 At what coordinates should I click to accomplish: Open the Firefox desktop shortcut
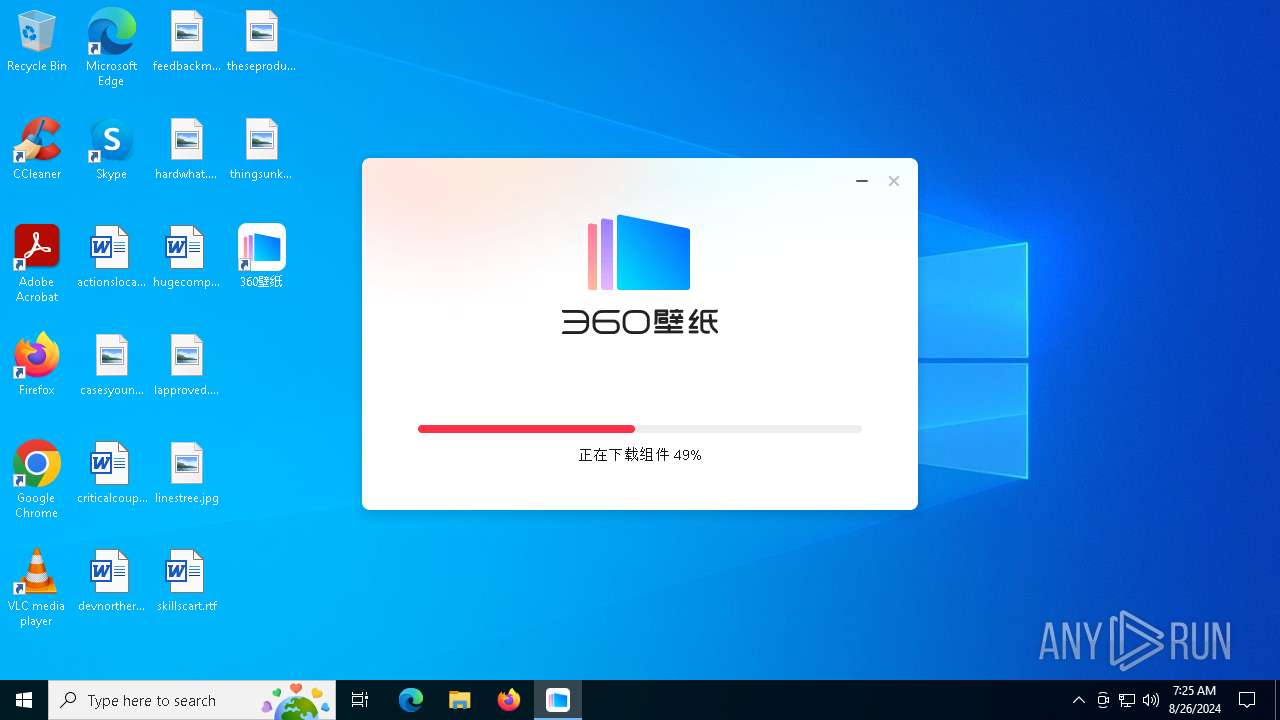click(x=37, y=365)
